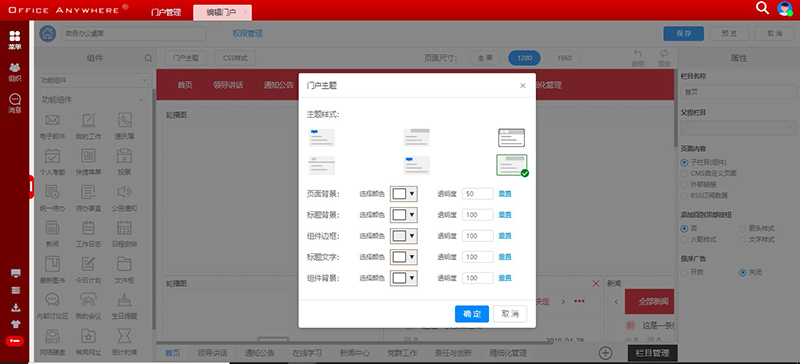Switch to the 门户管理 tab
Screen dimensions: 800x364
166,12
